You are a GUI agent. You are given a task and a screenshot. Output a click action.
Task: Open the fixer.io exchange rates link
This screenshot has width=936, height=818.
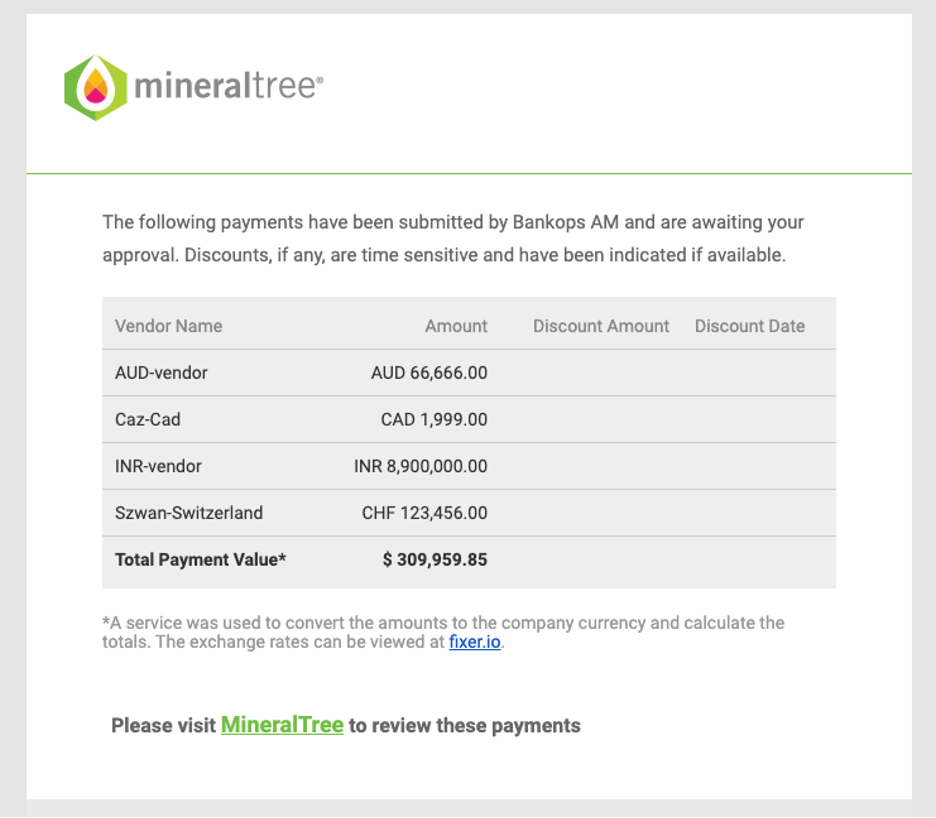pos(475,642)
